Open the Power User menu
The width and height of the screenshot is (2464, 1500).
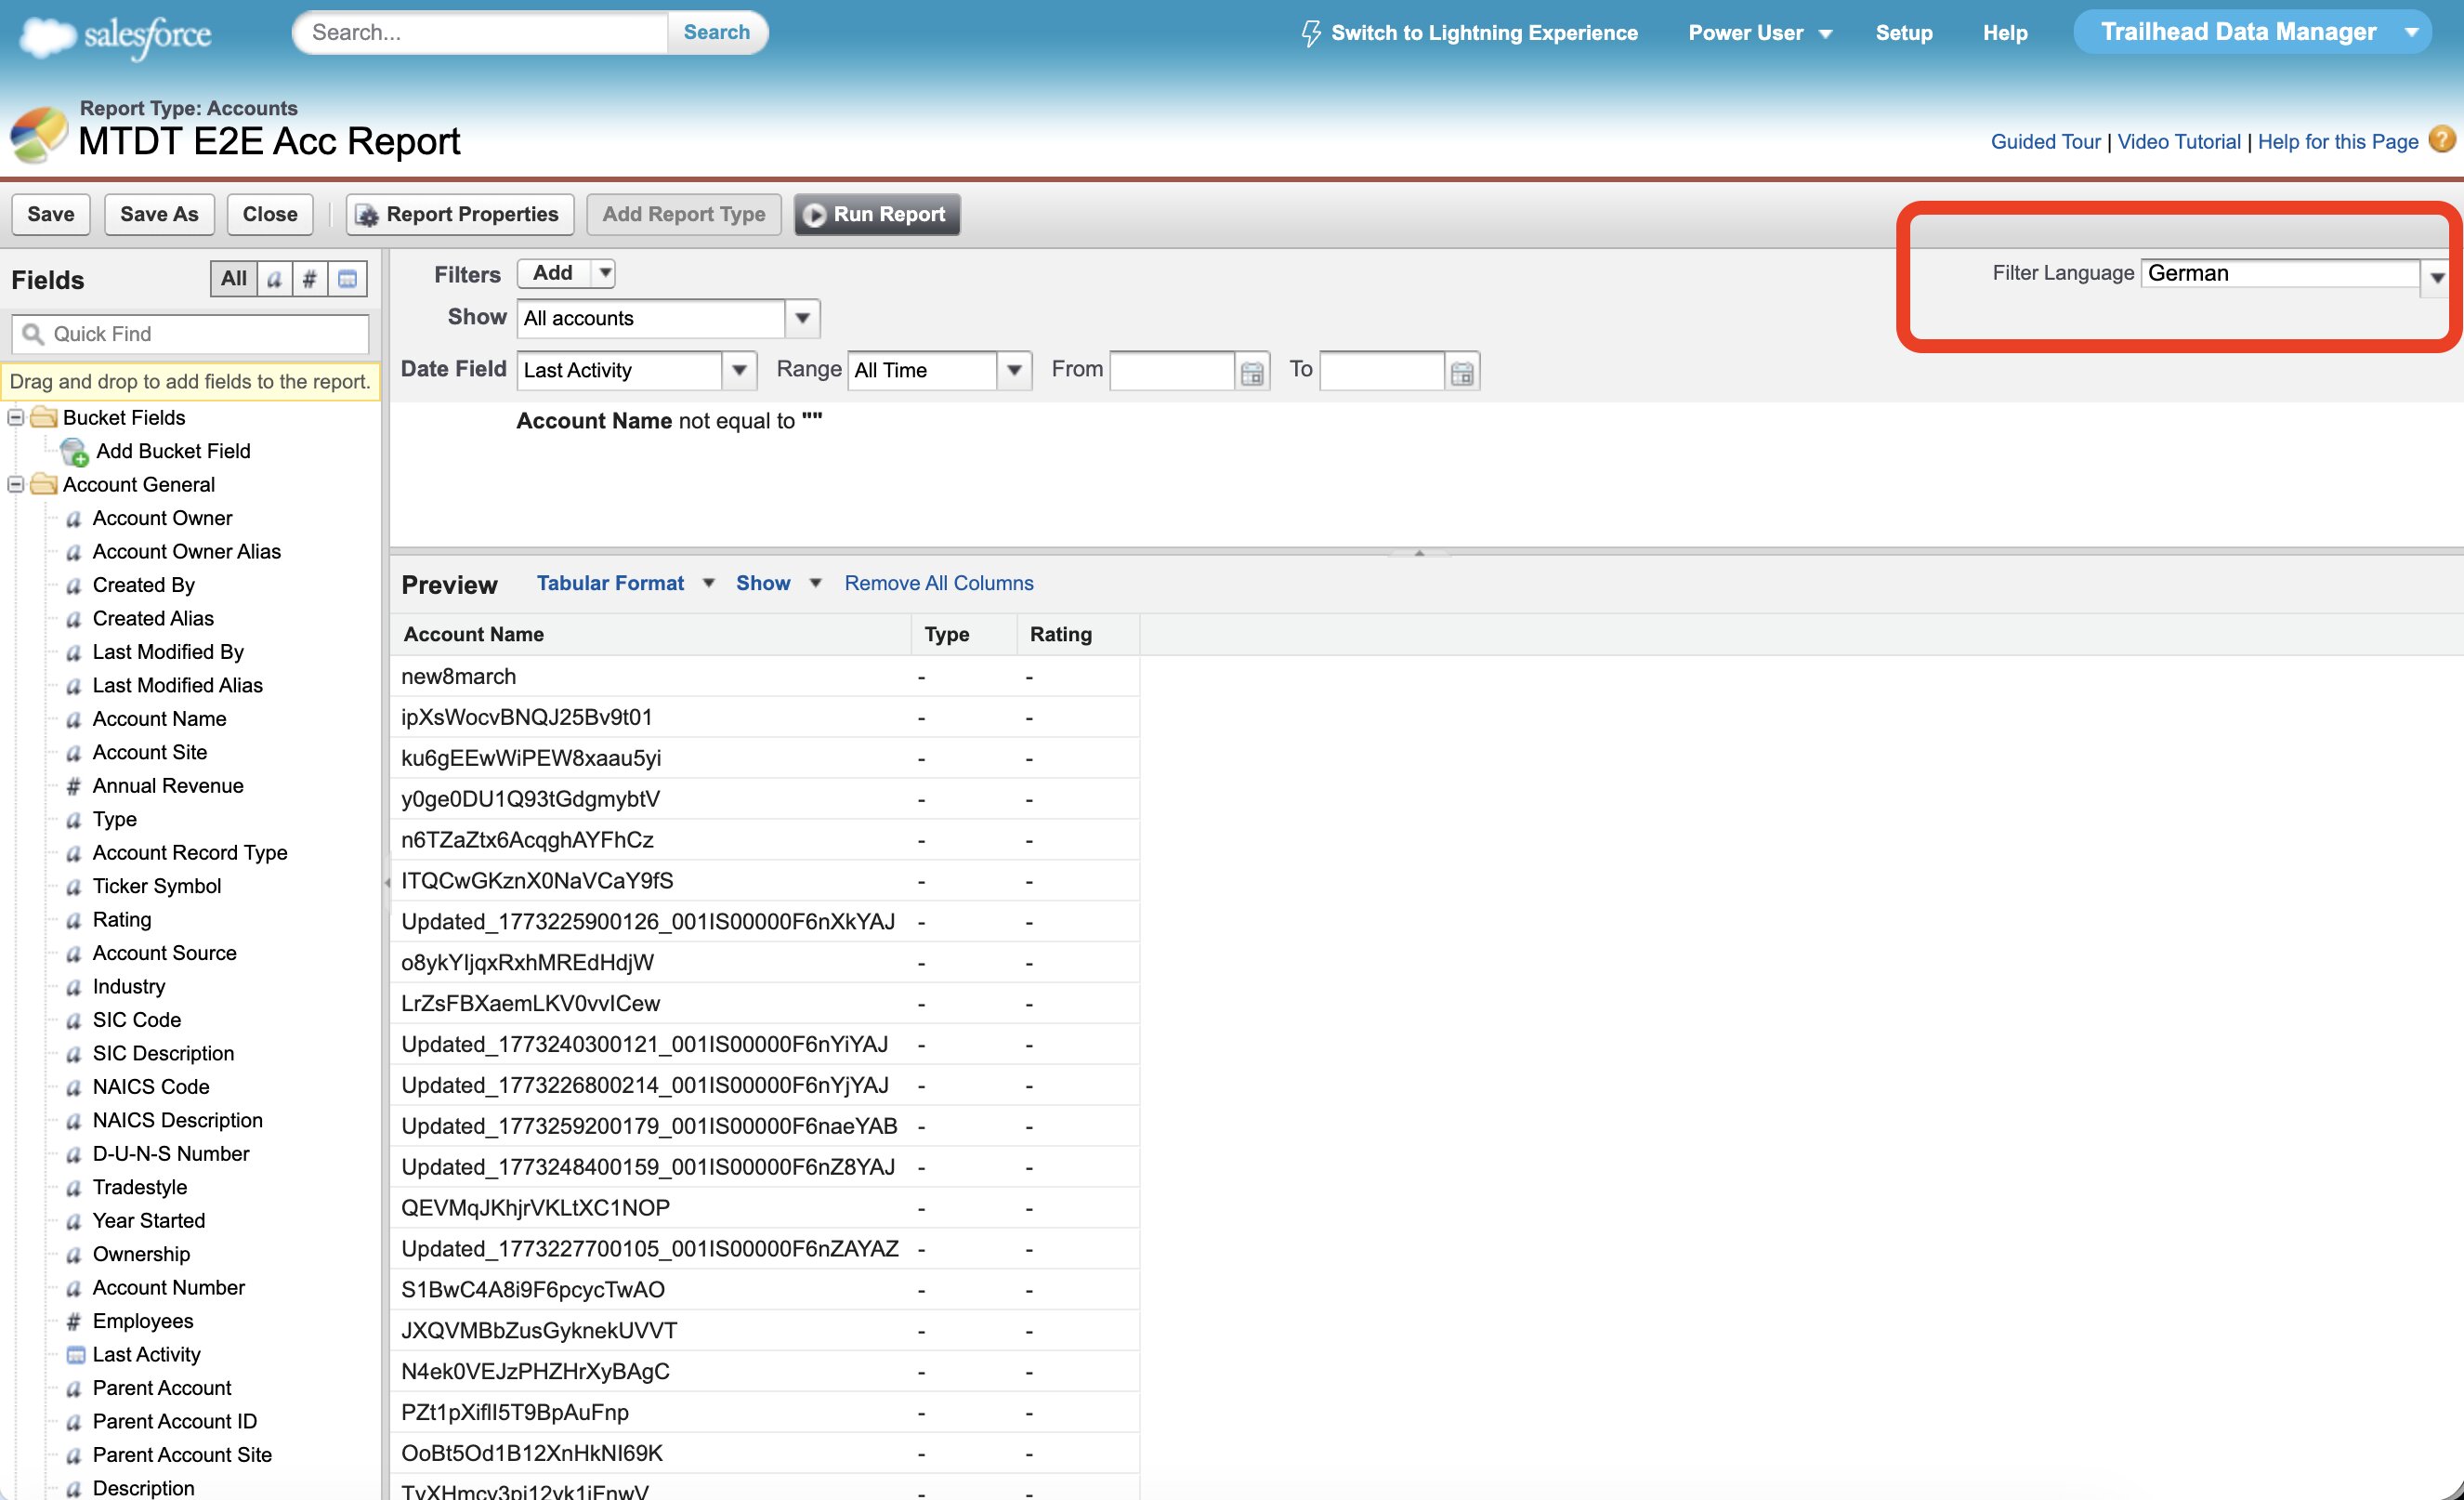tap(1760, 33)
